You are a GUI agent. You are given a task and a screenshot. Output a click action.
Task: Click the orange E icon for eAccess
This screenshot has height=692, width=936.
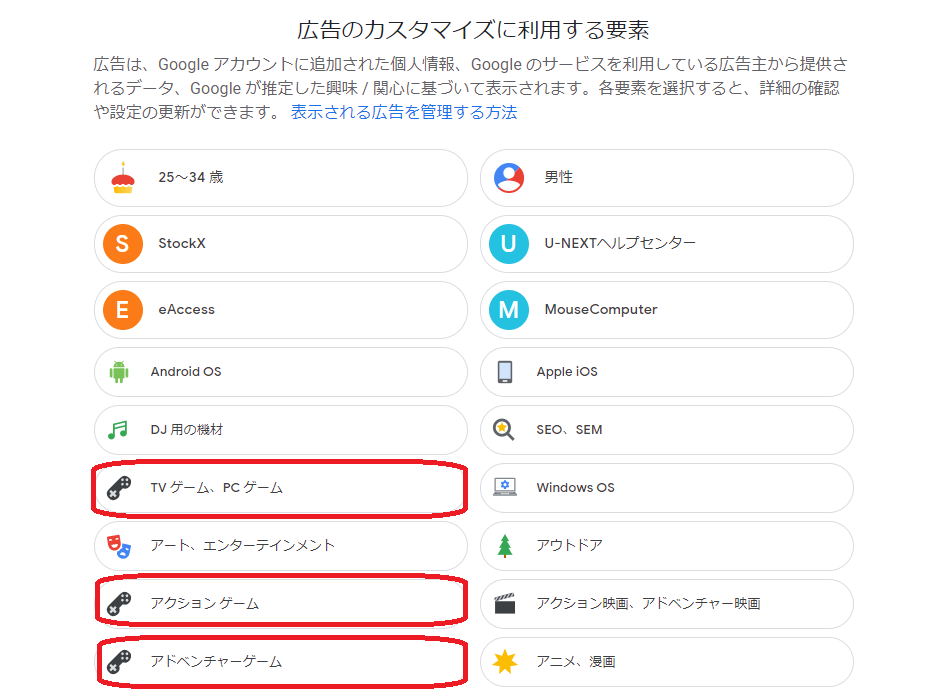pos(122,310)
